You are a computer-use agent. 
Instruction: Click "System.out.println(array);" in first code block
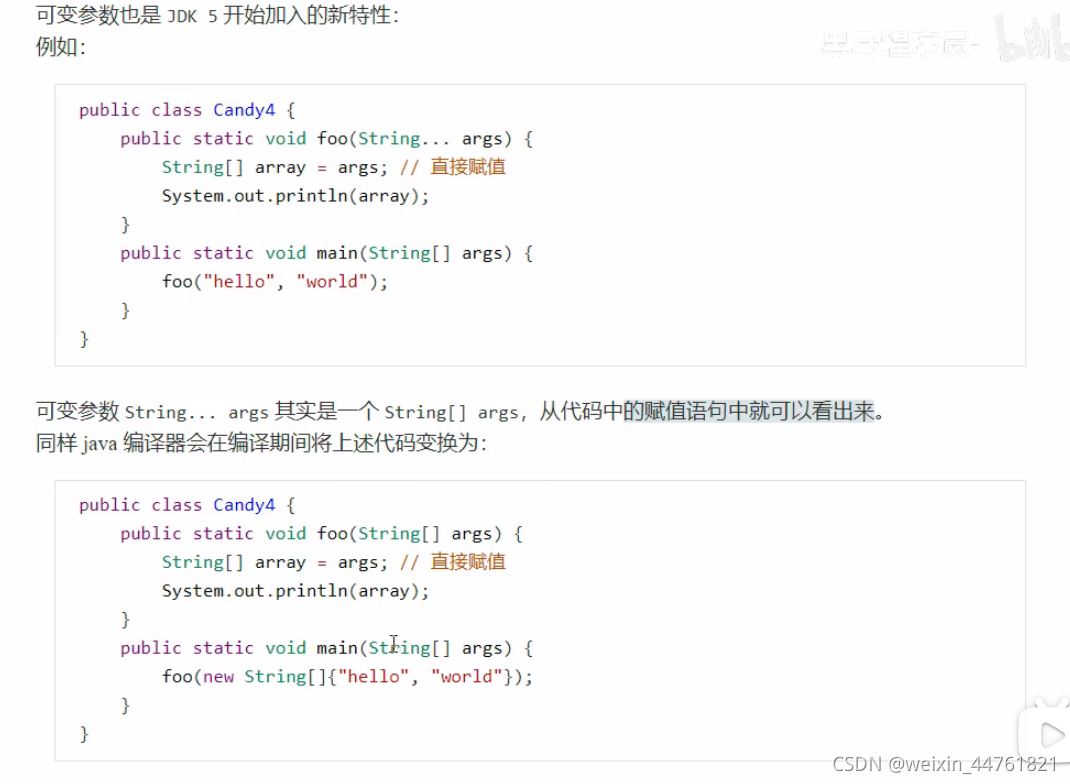click(295, 197)
